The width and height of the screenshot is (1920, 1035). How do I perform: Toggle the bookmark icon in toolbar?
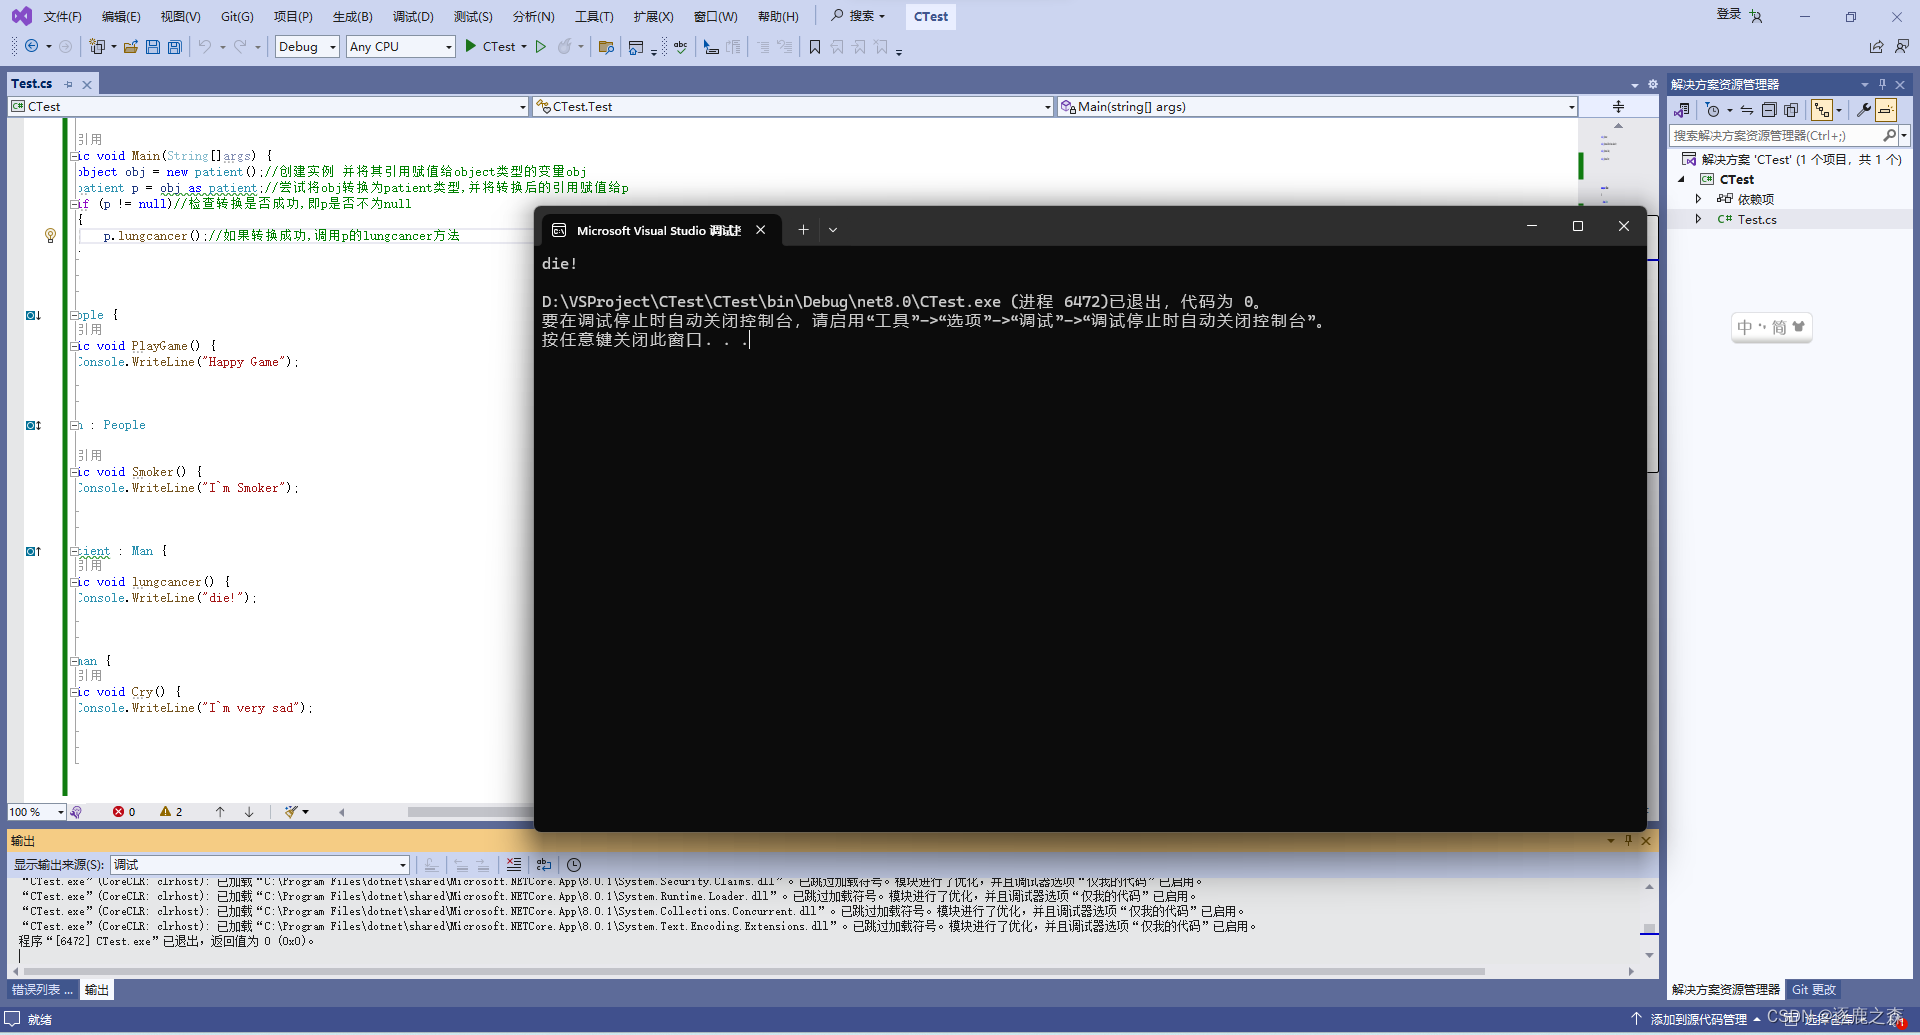815,46
